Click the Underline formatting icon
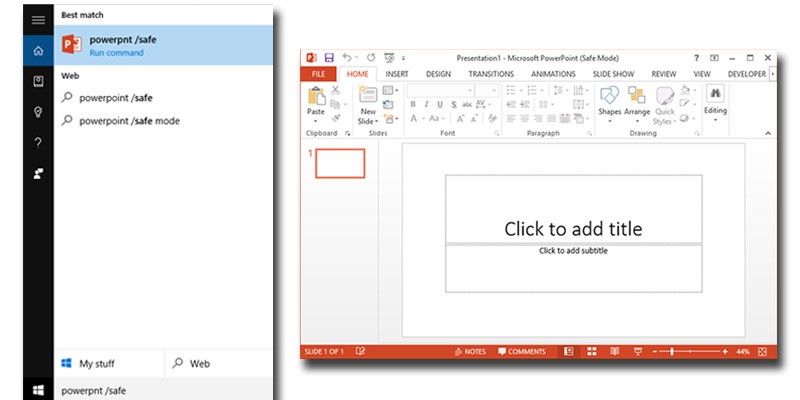 440,105
